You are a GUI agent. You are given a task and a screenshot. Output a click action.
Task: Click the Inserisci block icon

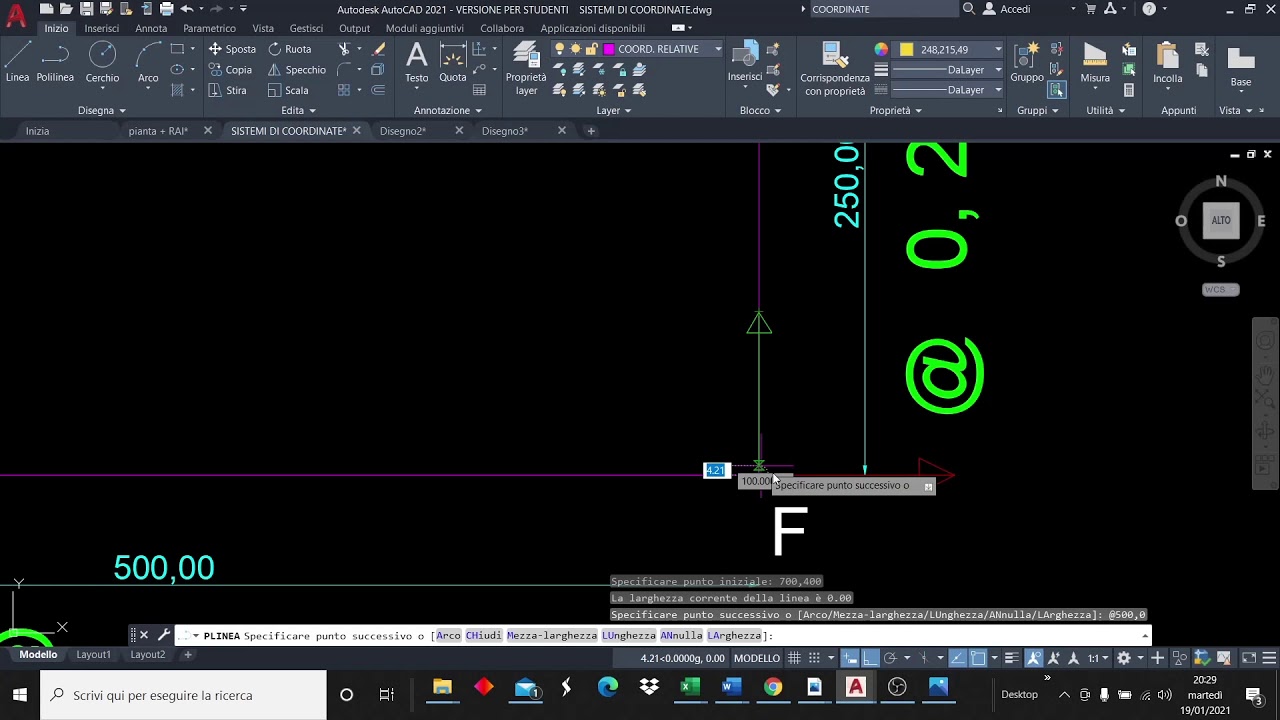[745, 62]
